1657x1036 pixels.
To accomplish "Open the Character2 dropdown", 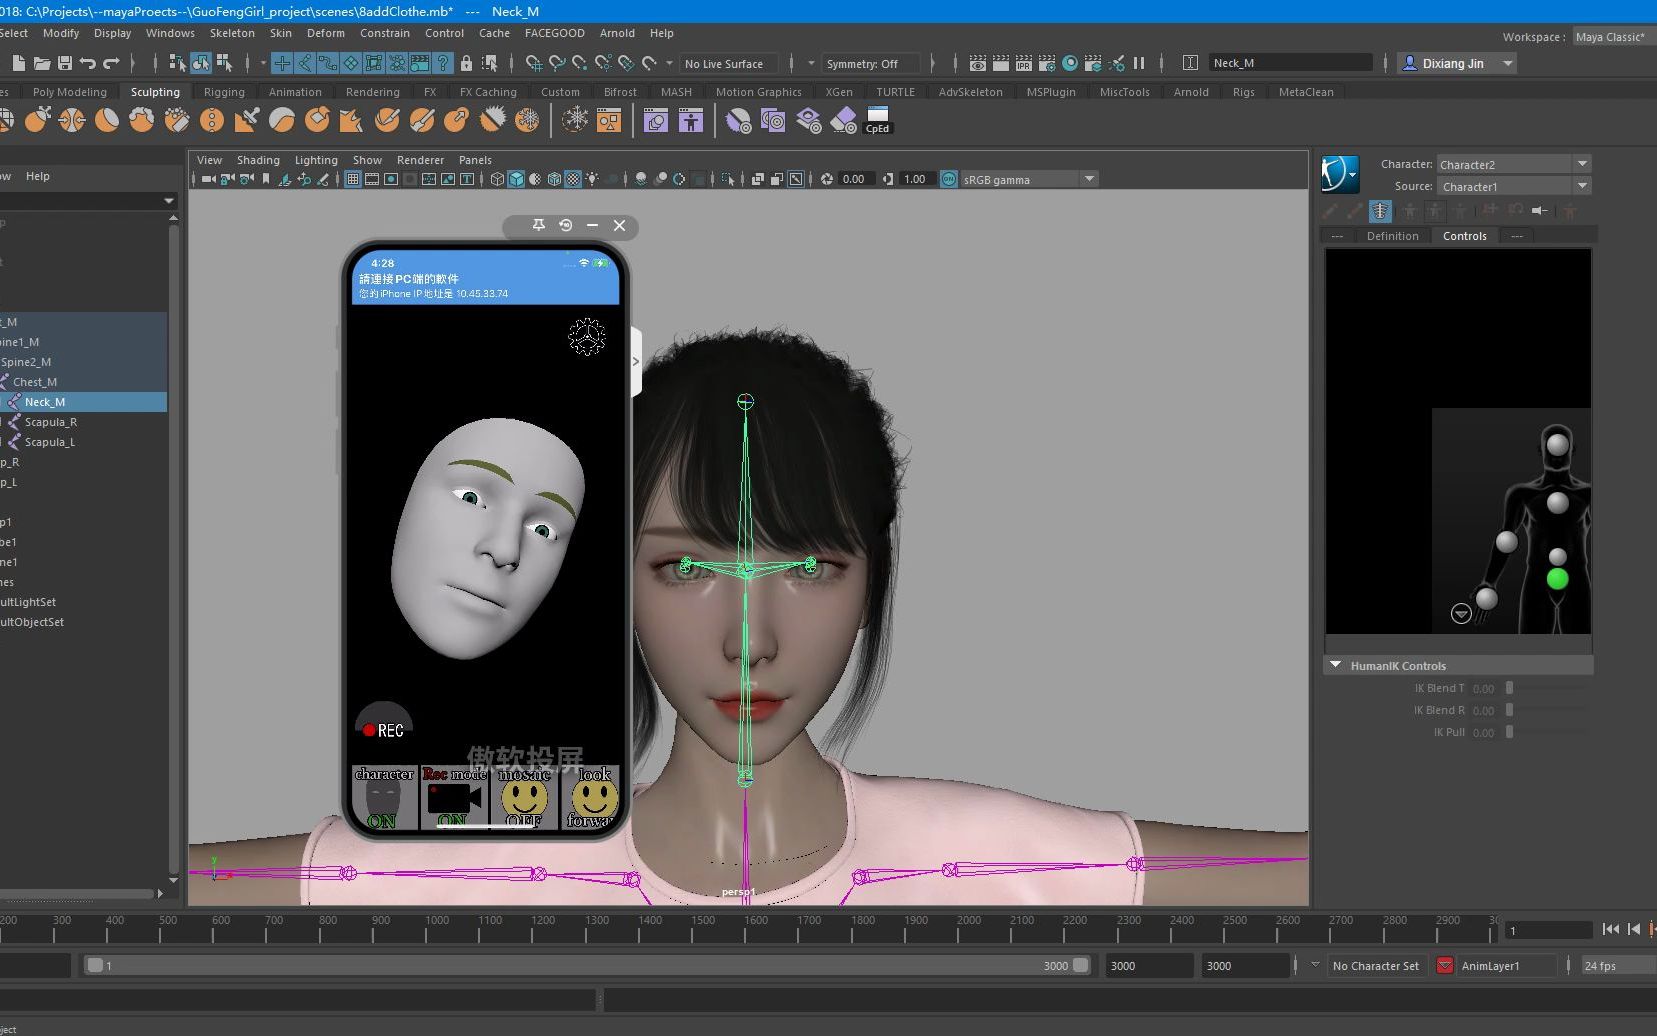I will [x=1582, y=164].
